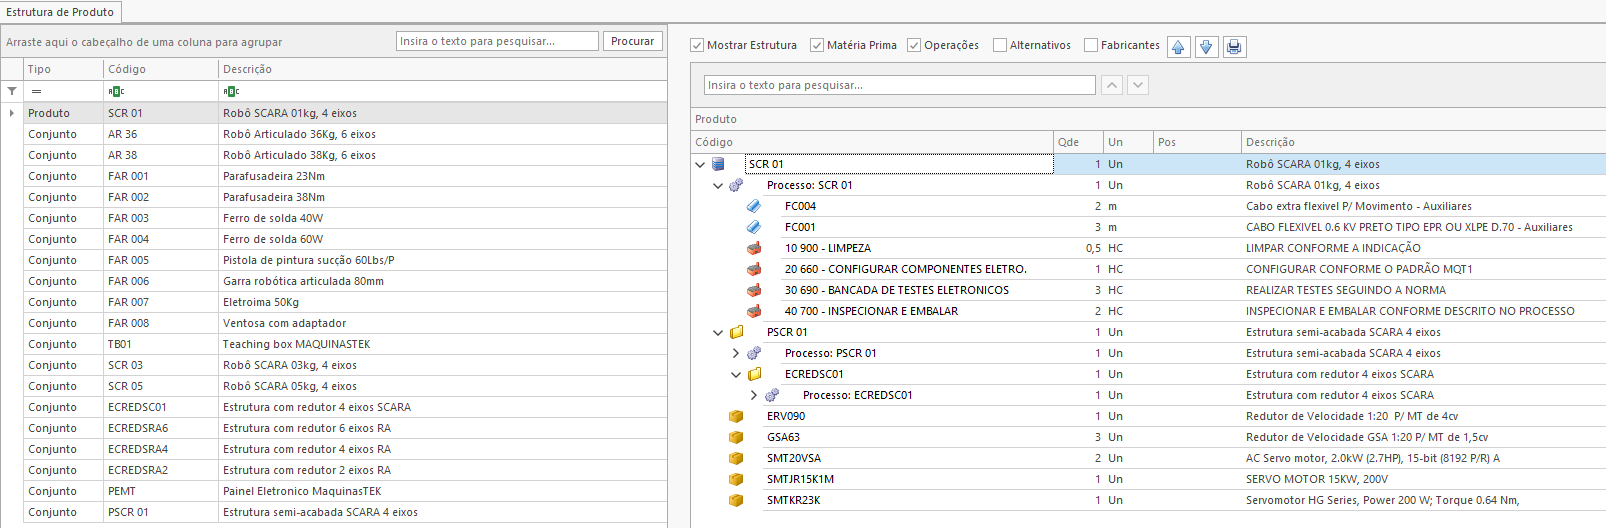Click the SCR 01 product database icon
This screenshot has width=1606, height=528.
pyautogui.click(x=718, y=164)
